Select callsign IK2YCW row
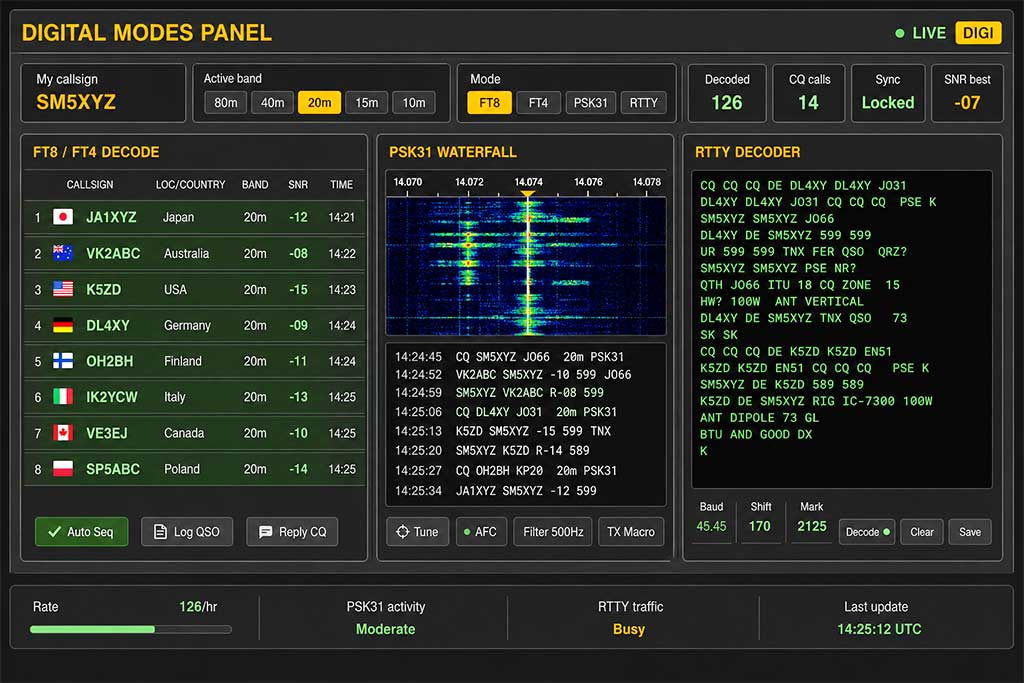 click(195, 397)
